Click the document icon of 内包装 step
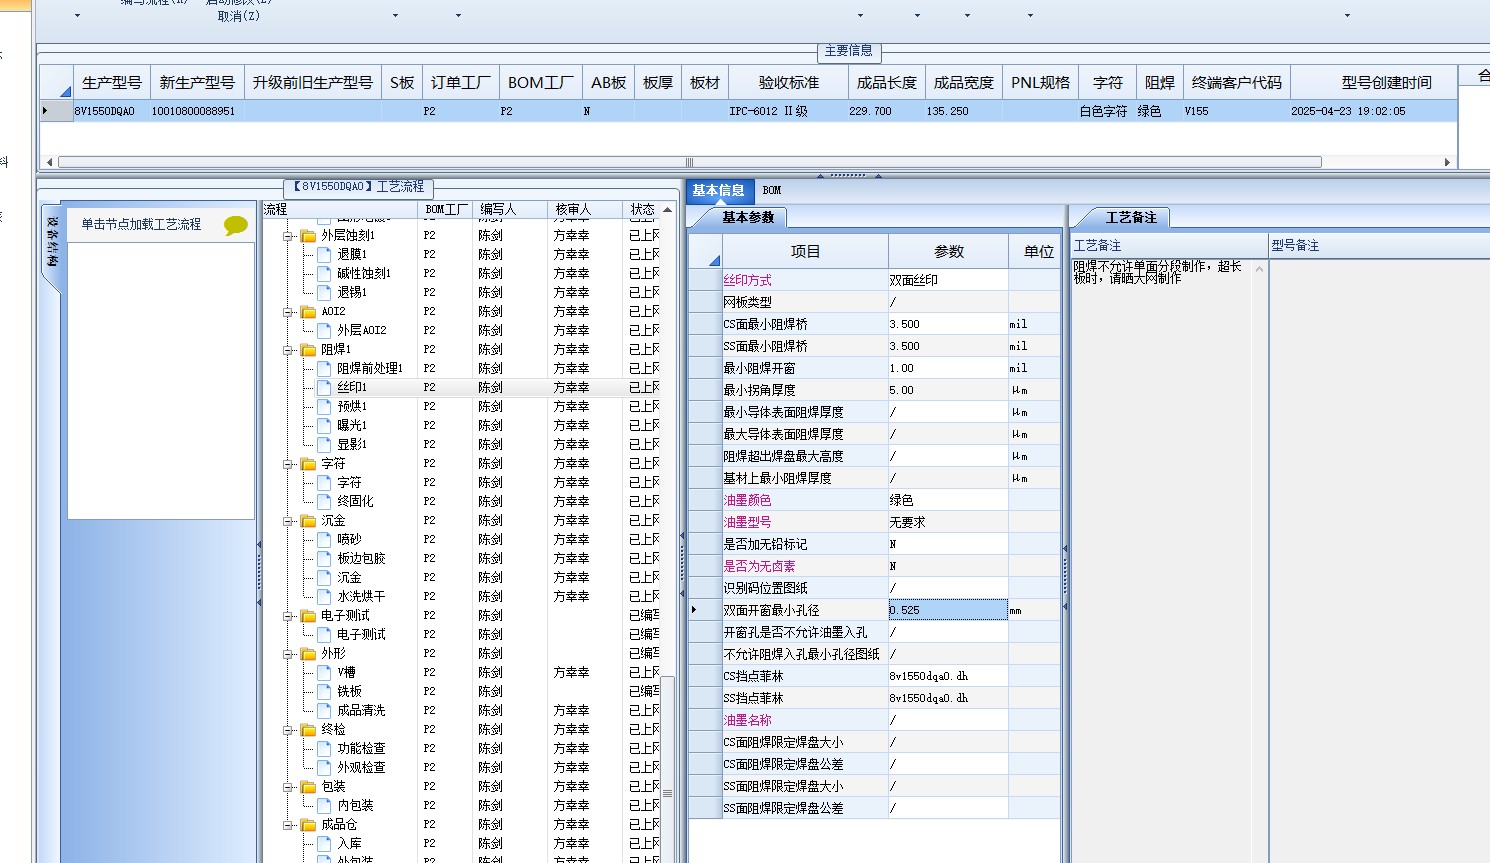The image size is (1490, 863). coord(325,805)
